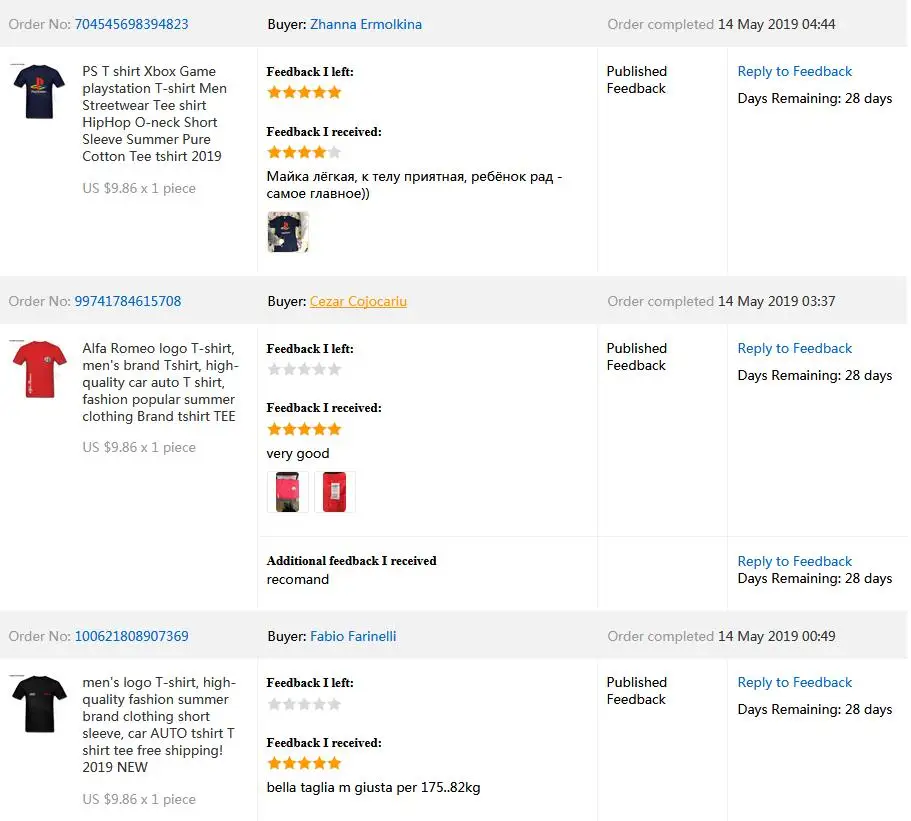
Task: View second photo in Cezar's feedback
Action: click(x=335, y=492)
